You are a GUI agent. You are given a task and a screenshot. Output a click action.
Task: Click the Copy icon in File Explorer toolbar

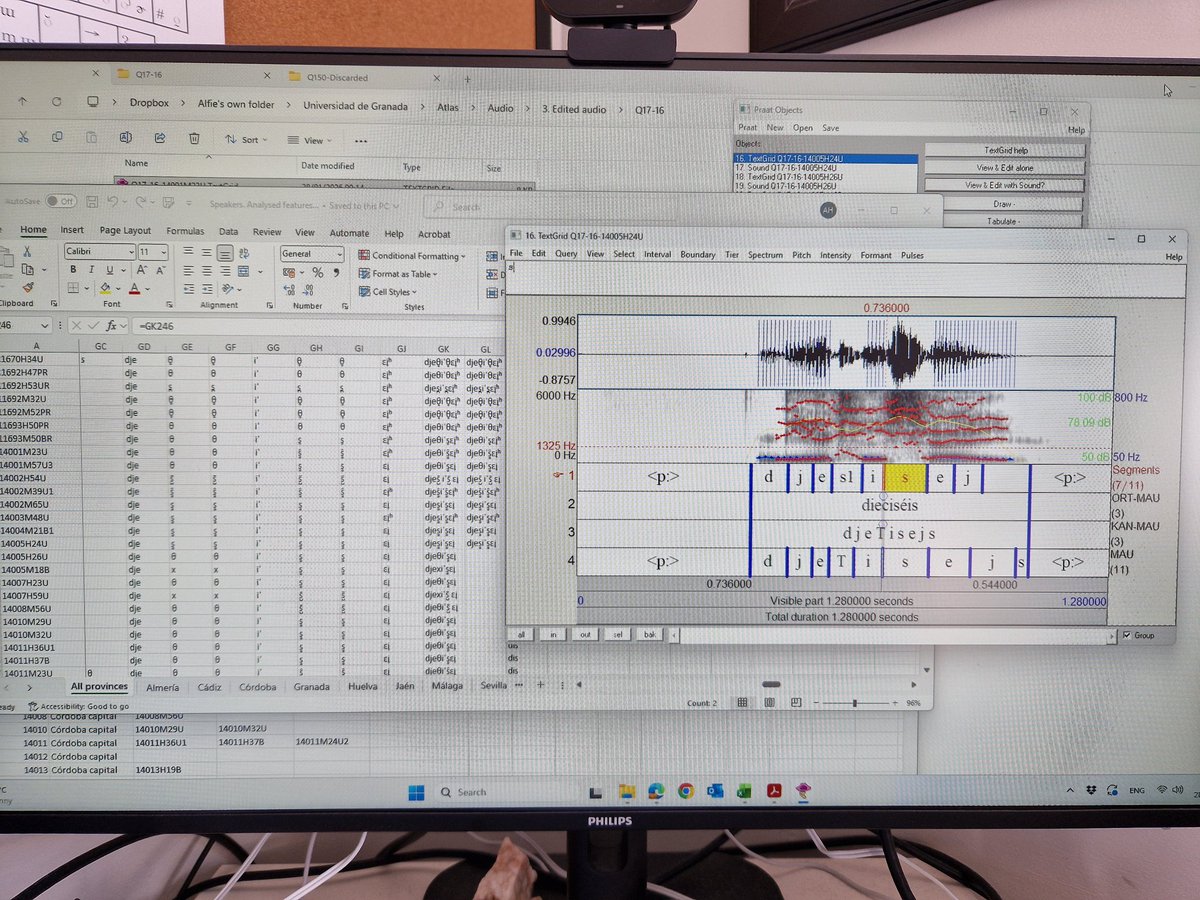coord(57,138)
